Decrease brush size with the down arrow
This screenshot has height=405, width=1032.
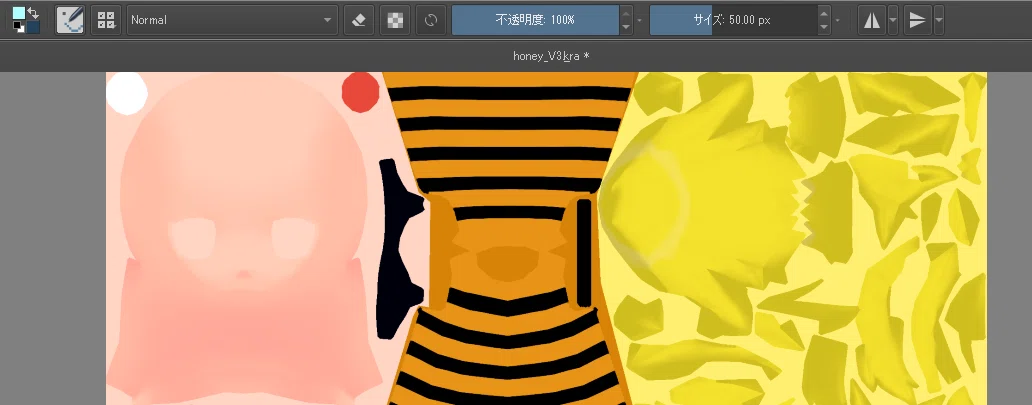pyautogui.click(x=824, y=28)
